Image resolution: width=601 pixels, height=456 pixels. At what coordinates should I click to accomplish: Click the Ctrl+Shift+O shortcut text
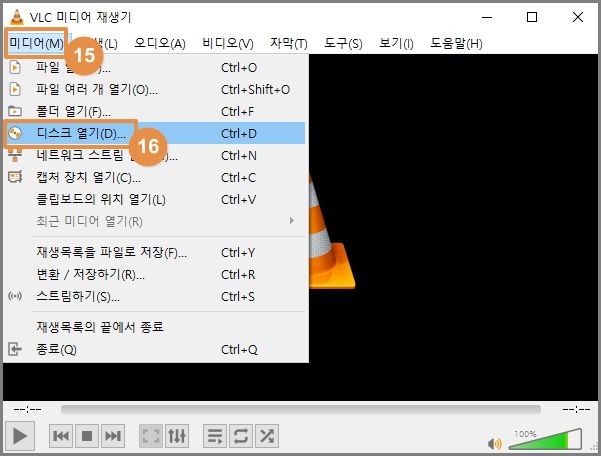[255, 89]
